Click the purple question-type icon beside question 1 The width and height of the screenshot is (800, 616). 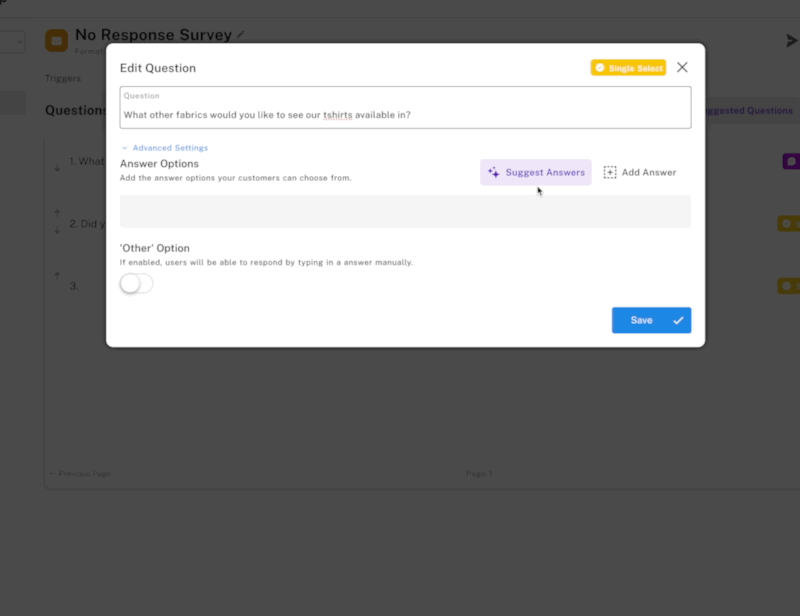(791, 160)
